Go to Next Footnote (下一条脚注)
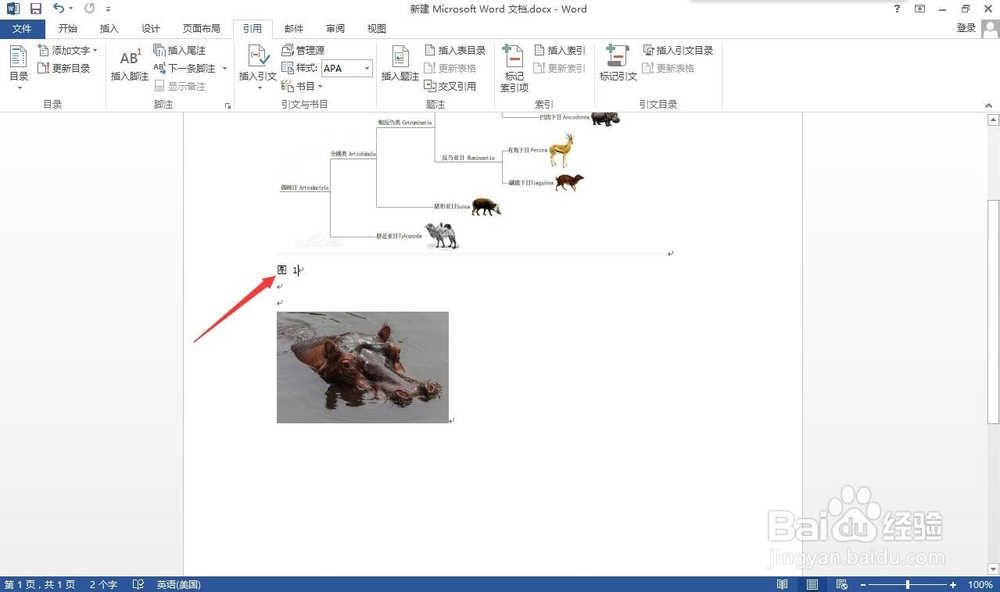This screenshot has width=1000, height=592. (x=186, y=68)
